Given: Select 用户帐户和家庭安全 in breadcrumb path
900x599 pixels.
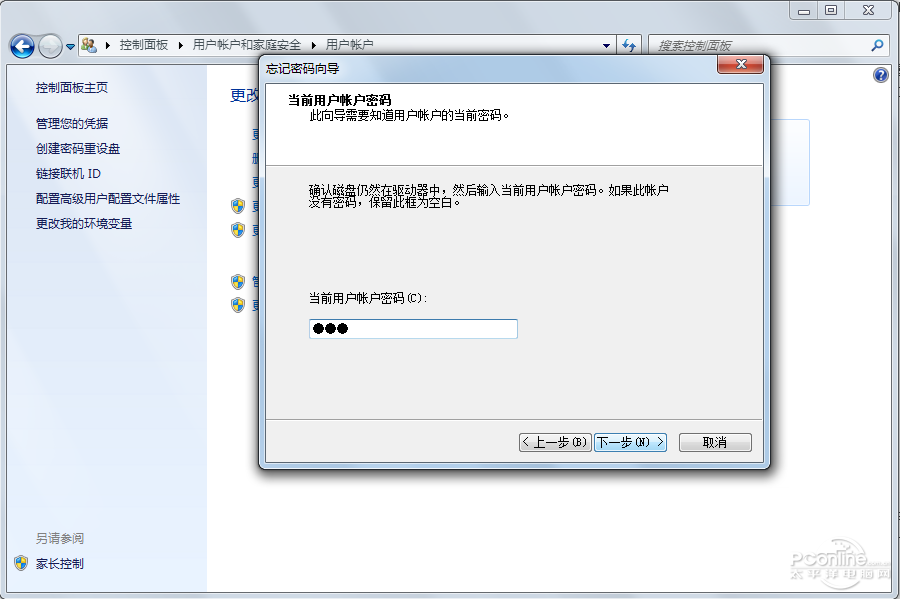Looking at the screenshot, I should point(246,45).
